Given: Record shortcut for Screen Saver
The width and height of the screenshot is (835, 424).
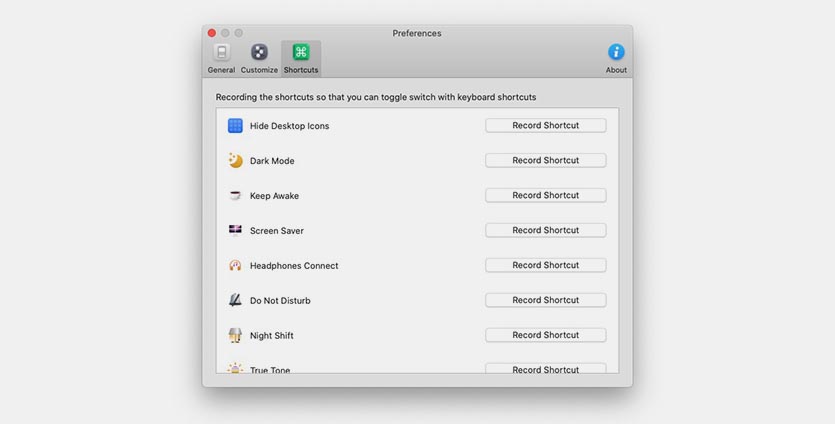Looking at the screenshot, I should click(x=545, y=231).
